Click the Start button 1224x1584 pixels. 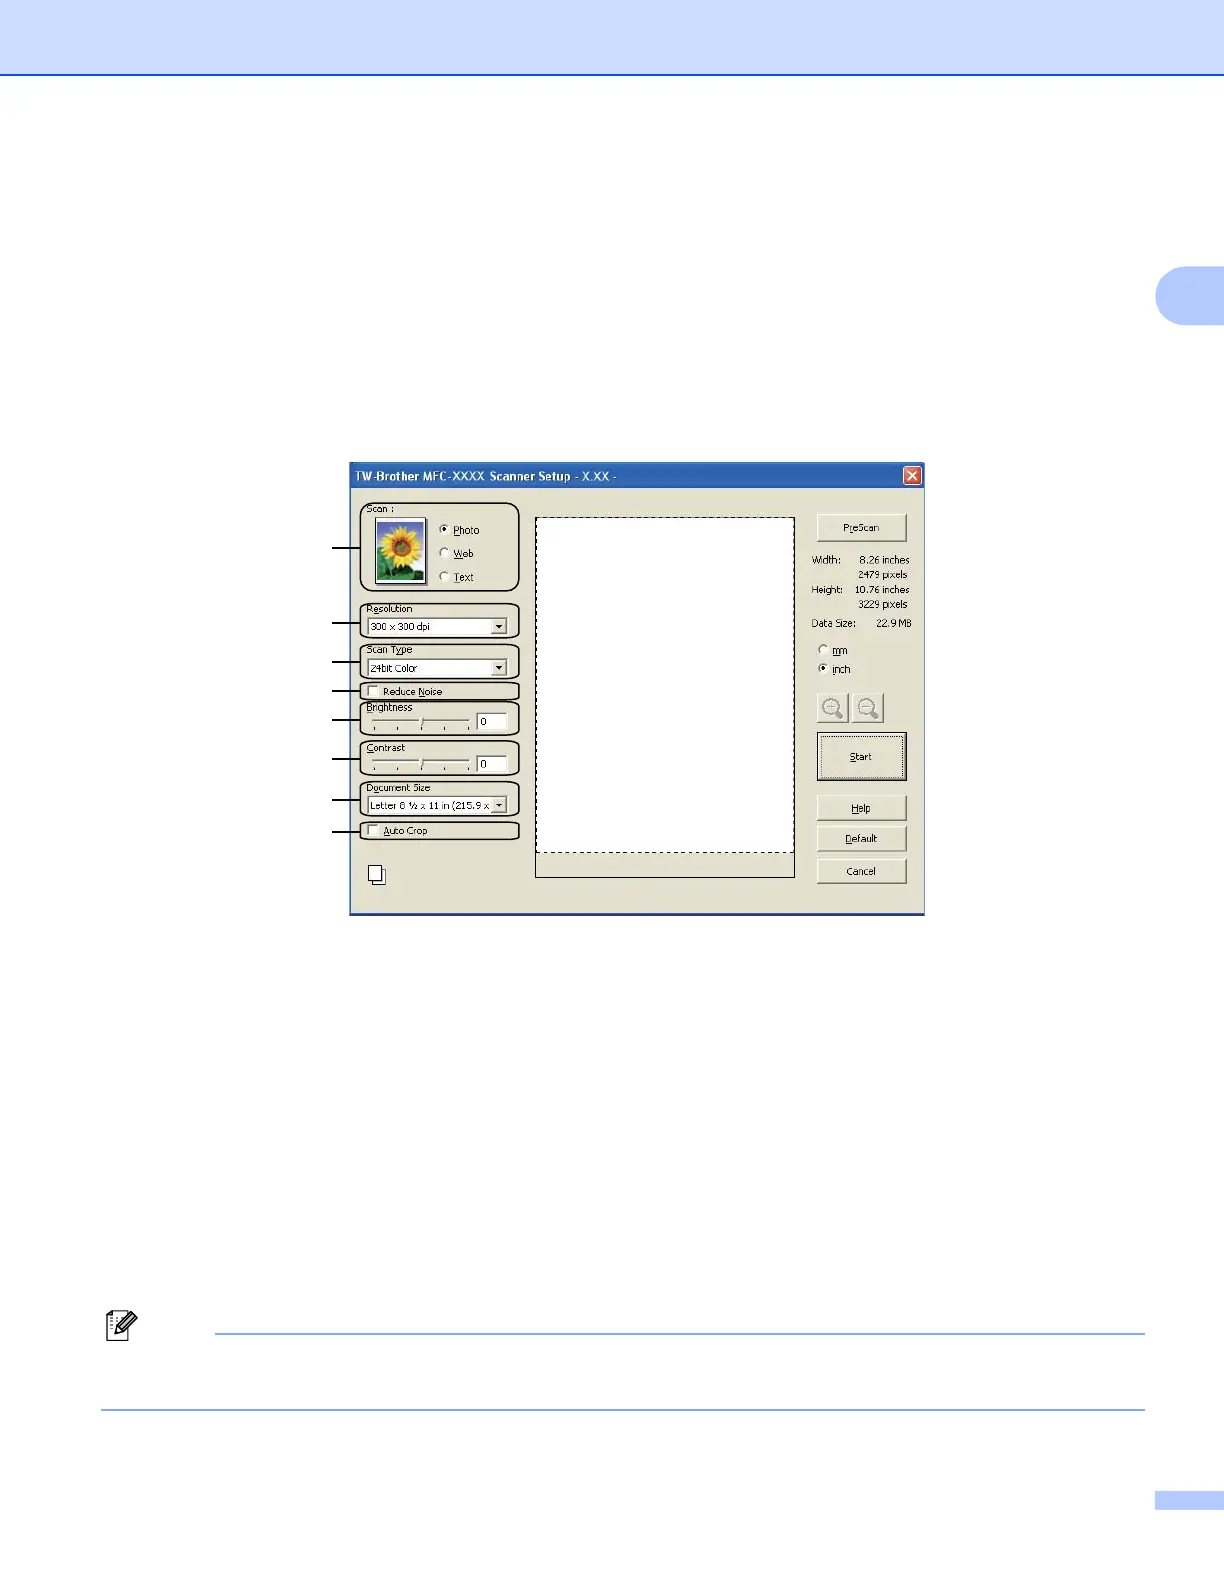point(861,756)
